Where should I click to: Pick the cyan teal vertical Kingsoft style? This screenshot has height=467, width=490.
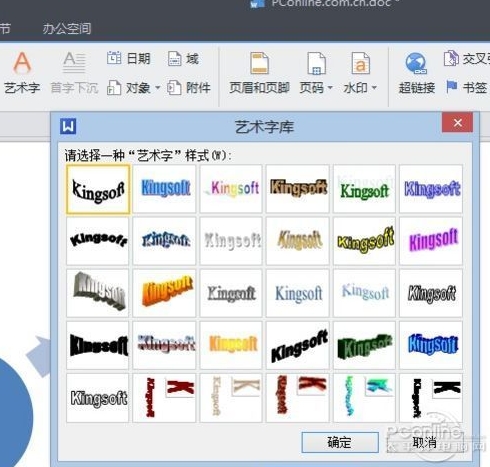364,398
